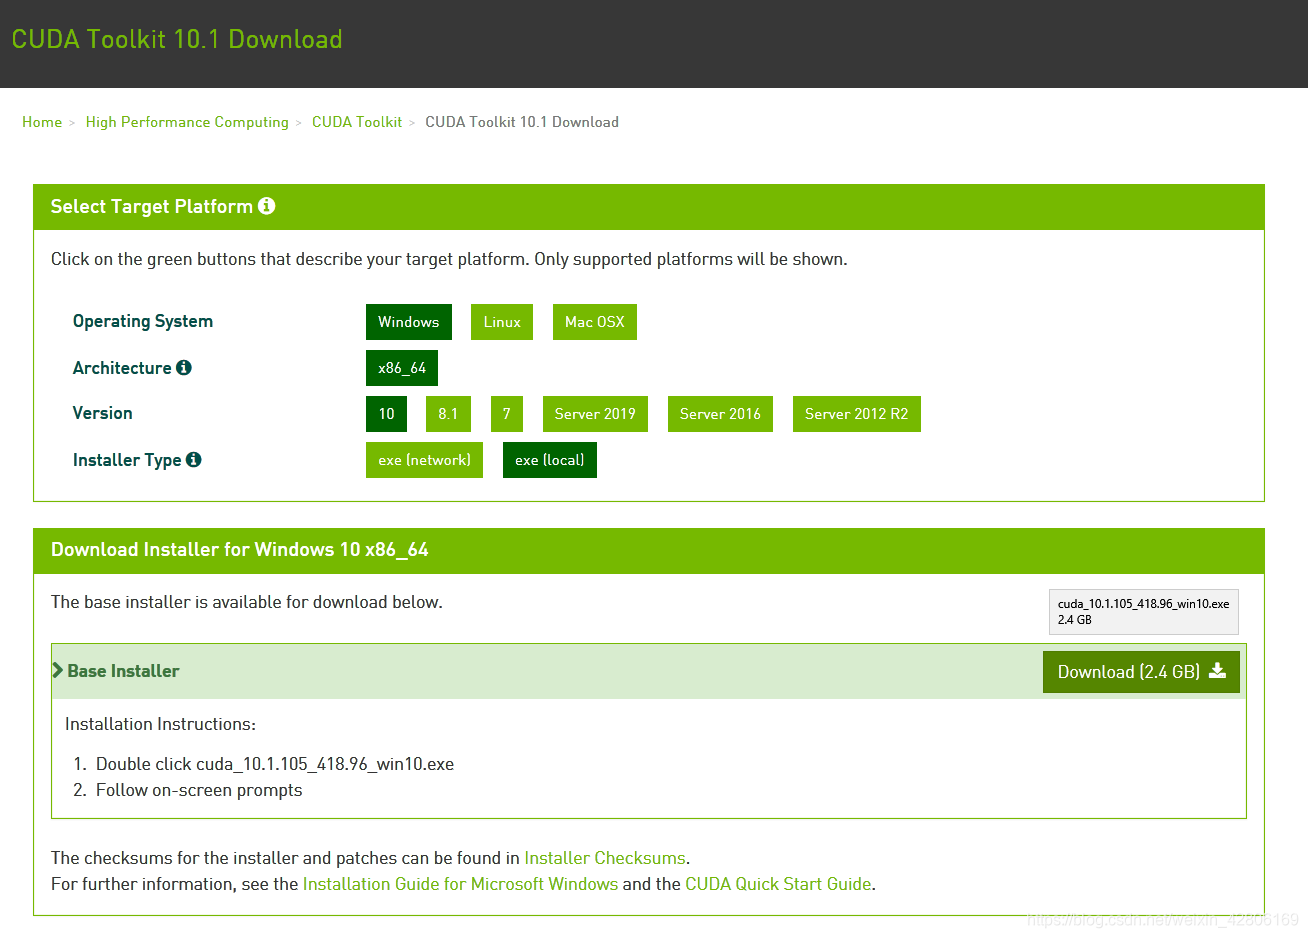Select Server 2016 version option
Image resolution: width=1308 pixels, height=938 pixels.
pyautogui.click(x=720, y=413)
